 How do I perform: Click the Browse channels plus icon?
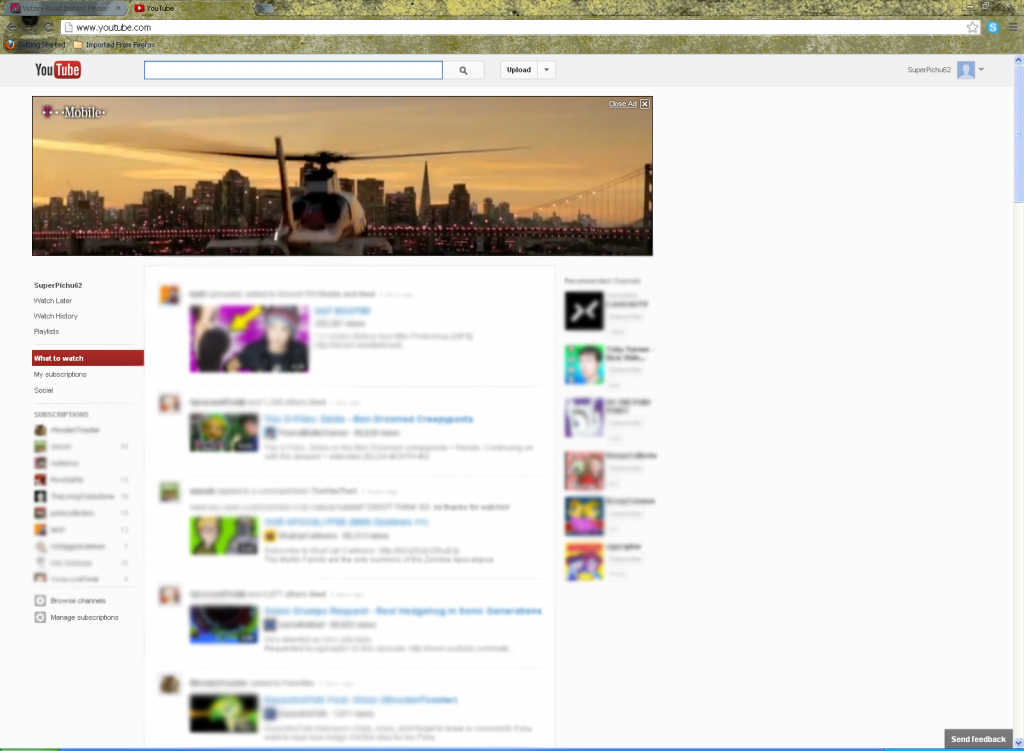(x=40, y=601)
